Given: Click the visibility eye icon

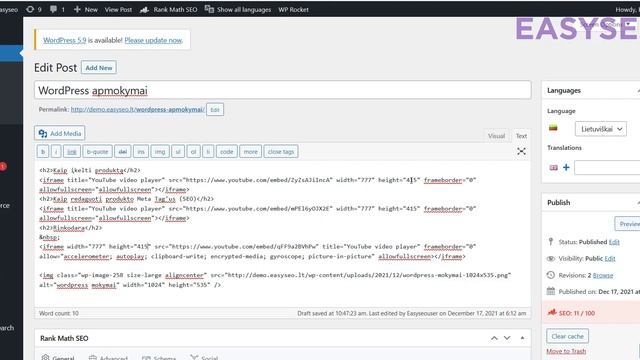Looking at the screenshot, I should tap(551, 258).
